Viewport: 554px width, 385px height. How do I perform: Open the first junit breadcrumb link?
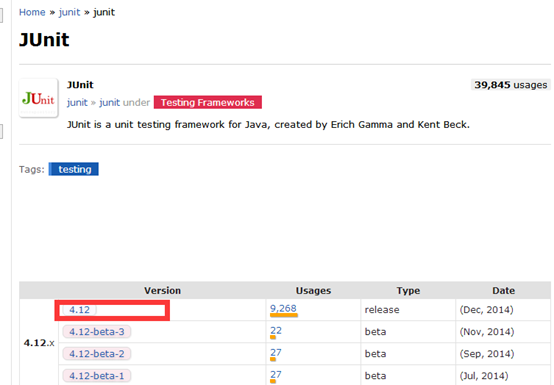70,12
